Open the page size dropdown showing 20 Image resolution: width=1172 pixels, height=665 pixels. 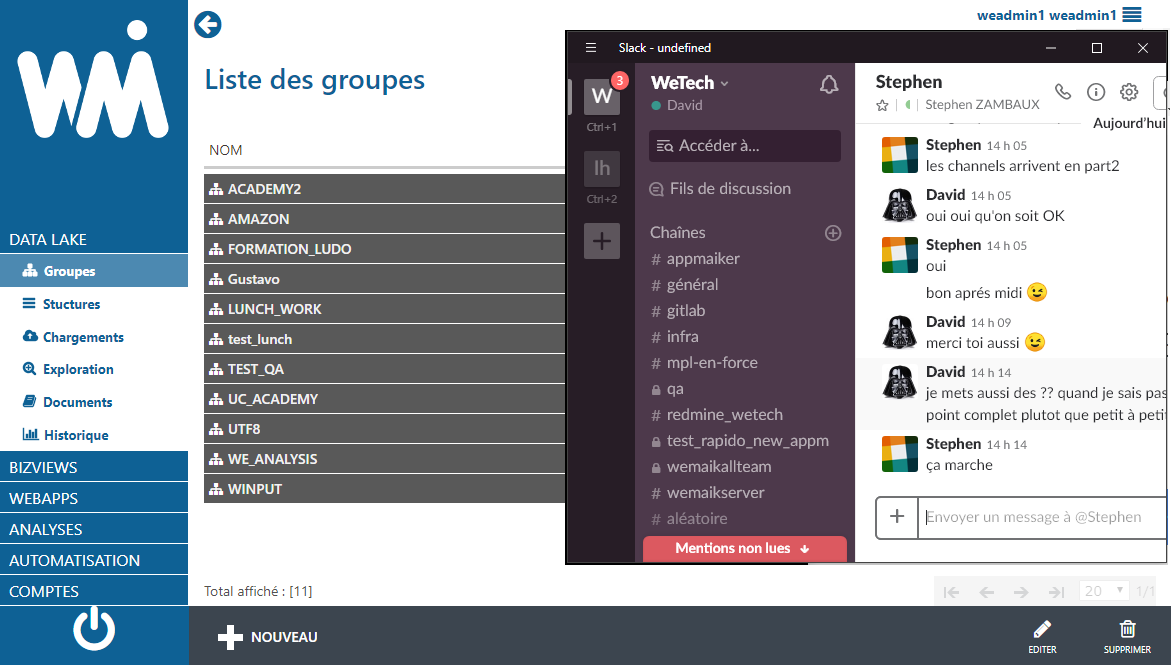click(1104, 591)
